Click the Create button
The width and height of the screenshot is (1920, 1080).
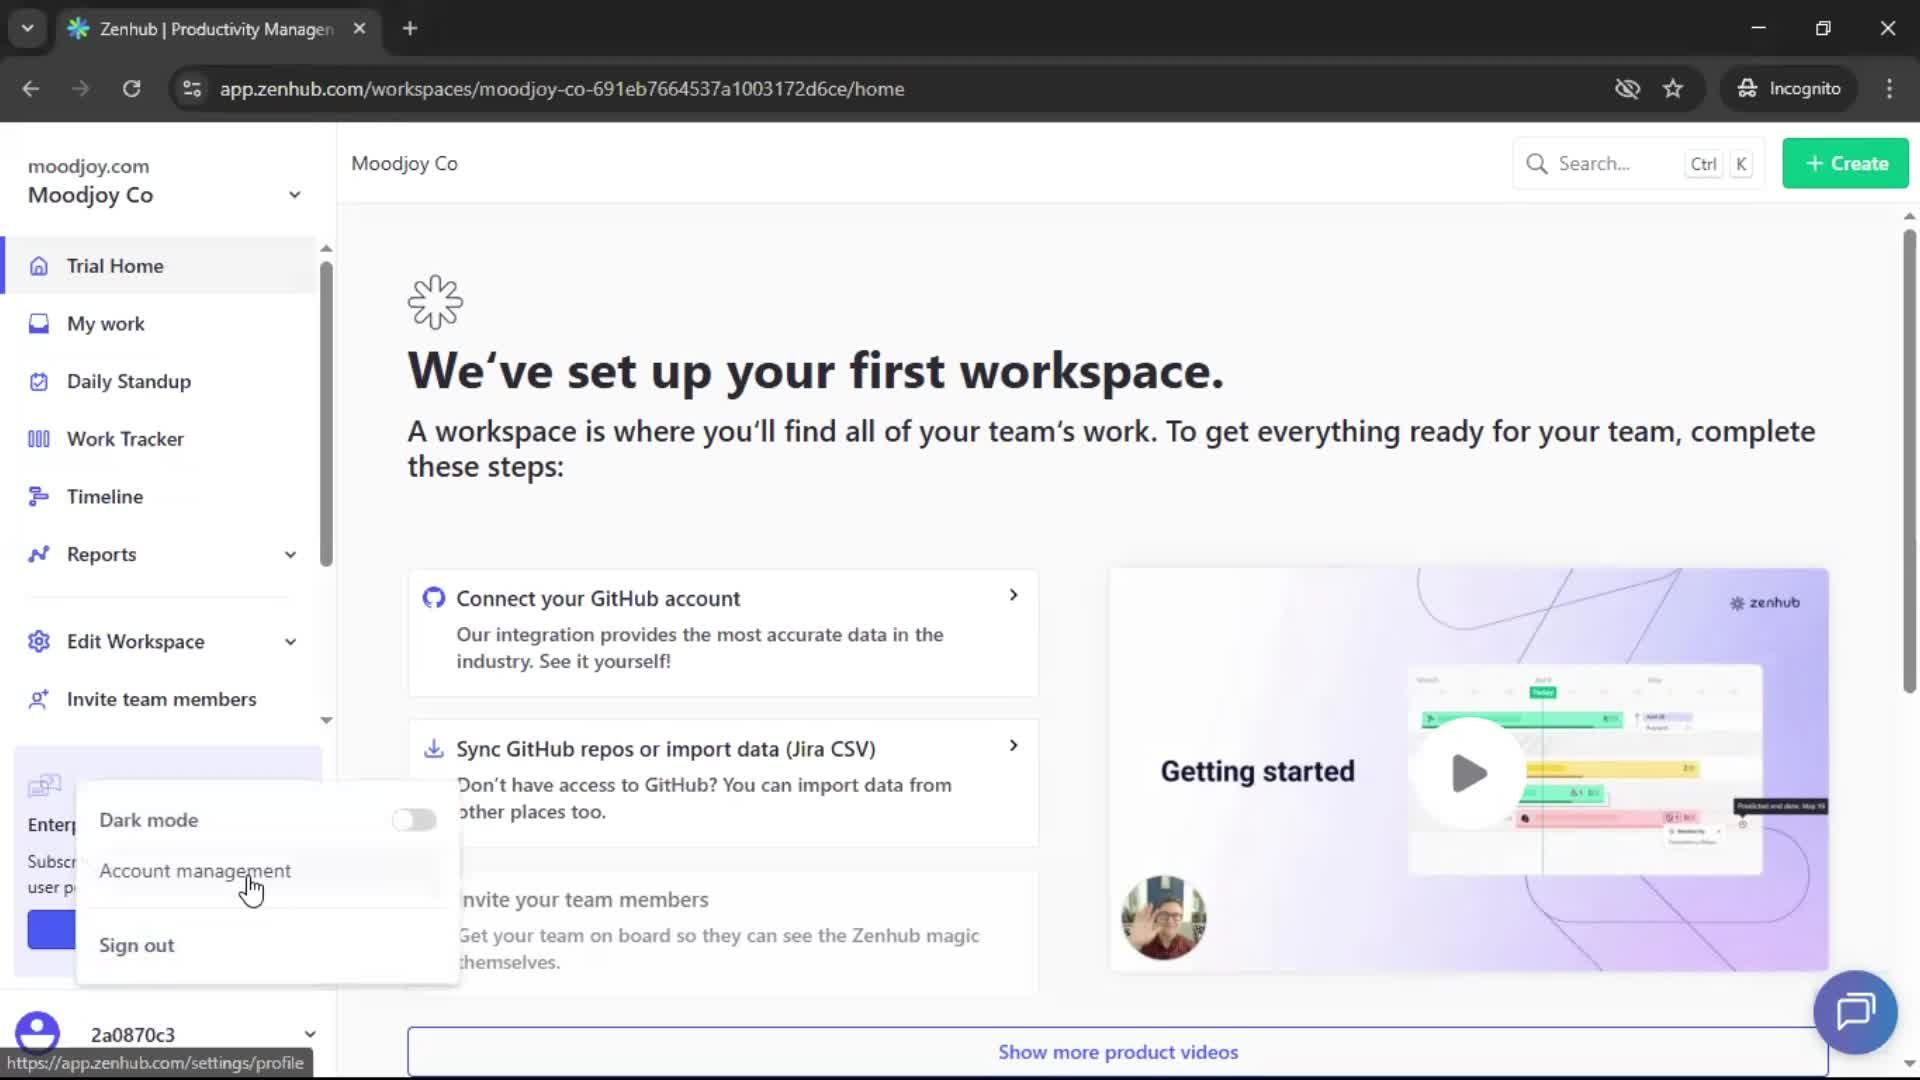click(1845, 163)
